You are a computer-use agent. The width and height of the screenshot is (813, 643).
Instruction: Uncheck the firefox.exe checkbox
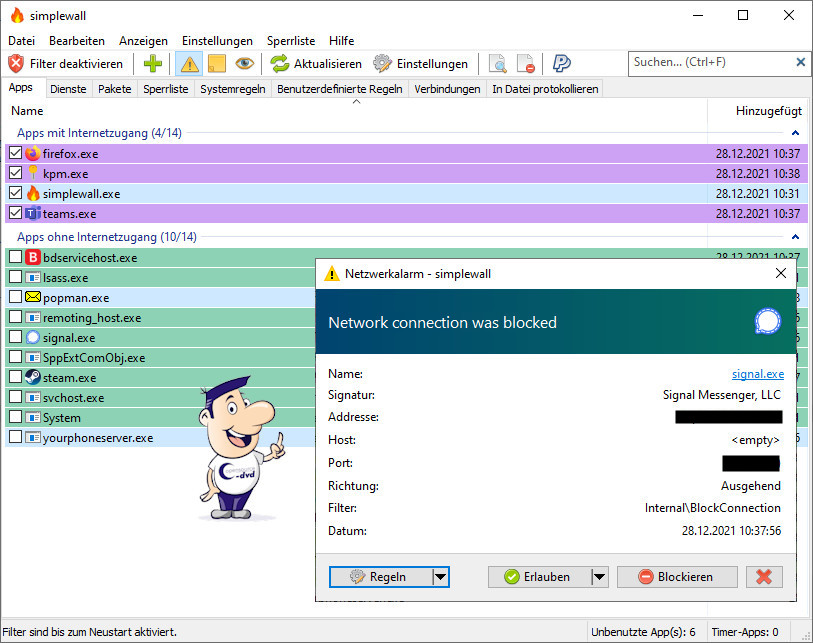click(15, 154)
